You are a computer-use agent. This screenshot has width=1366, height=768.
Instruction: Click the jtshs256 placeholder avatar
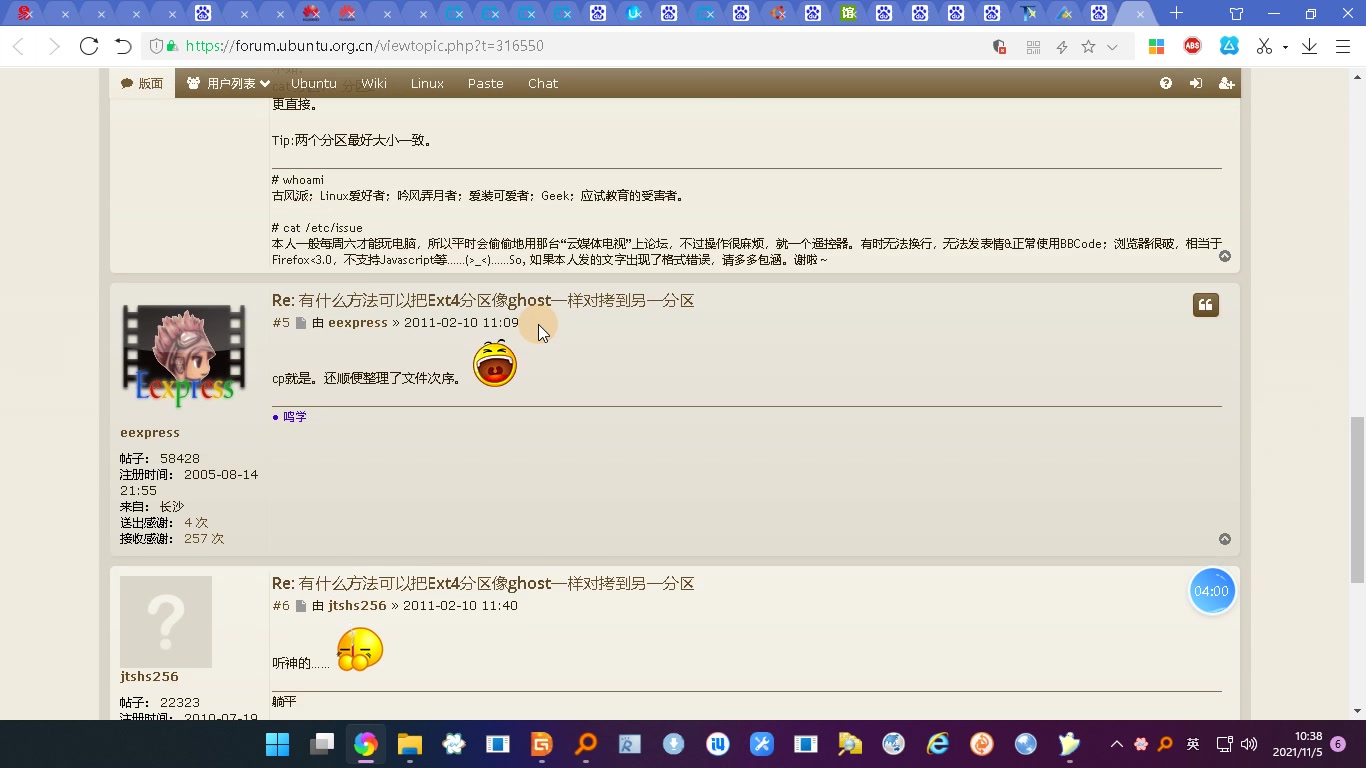(166, 622)
